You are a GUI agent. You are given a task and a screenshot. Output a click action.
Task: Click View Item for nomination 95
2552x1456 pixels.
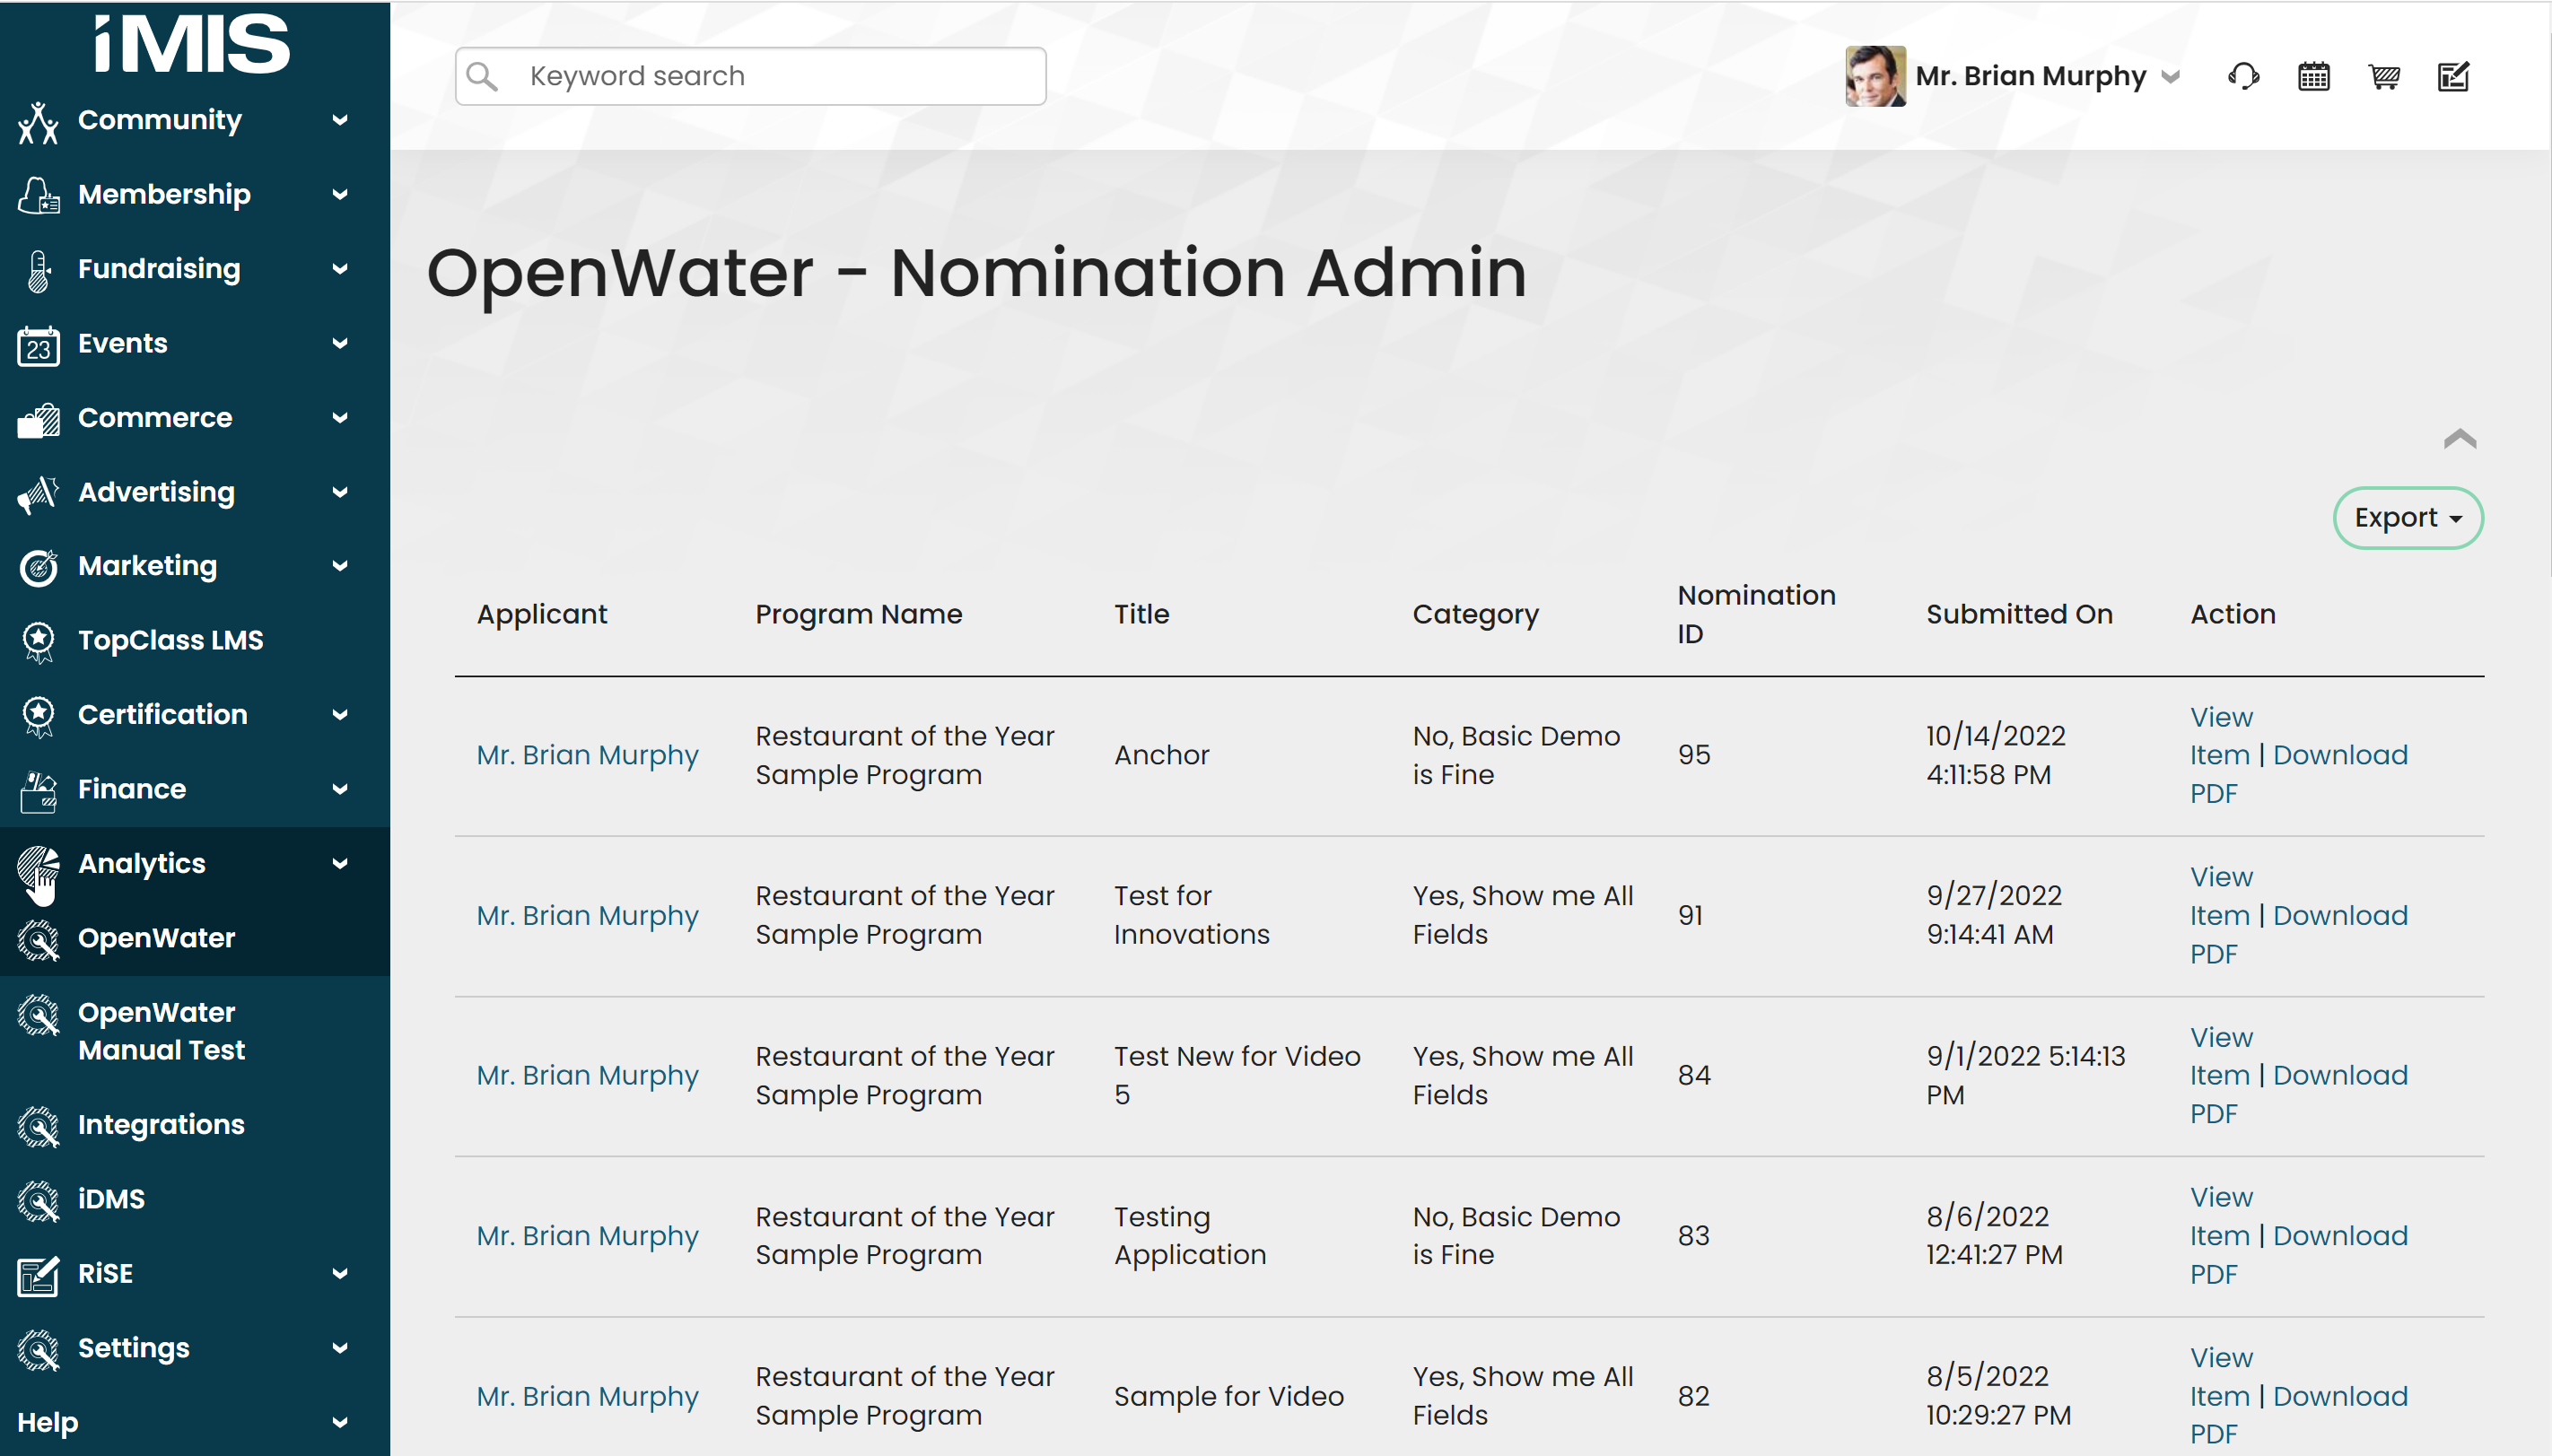pyautogui.click(x=2221, y=736)
